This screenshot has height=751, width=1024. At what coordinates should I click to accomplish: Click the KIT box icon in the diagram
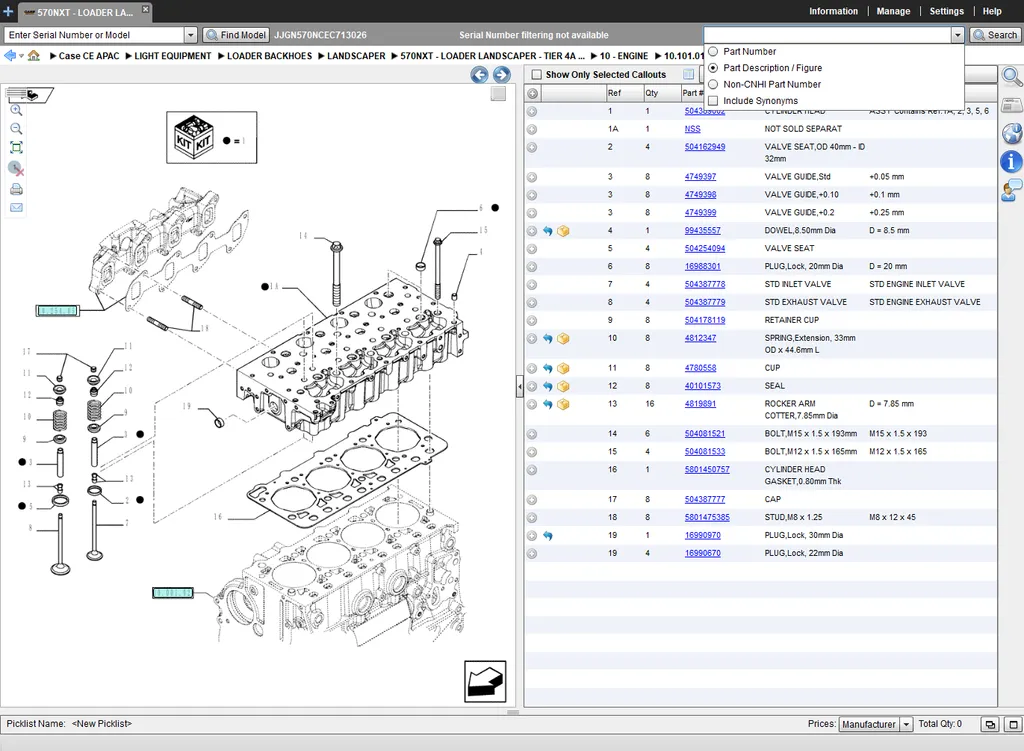click(x=194, y=136)
